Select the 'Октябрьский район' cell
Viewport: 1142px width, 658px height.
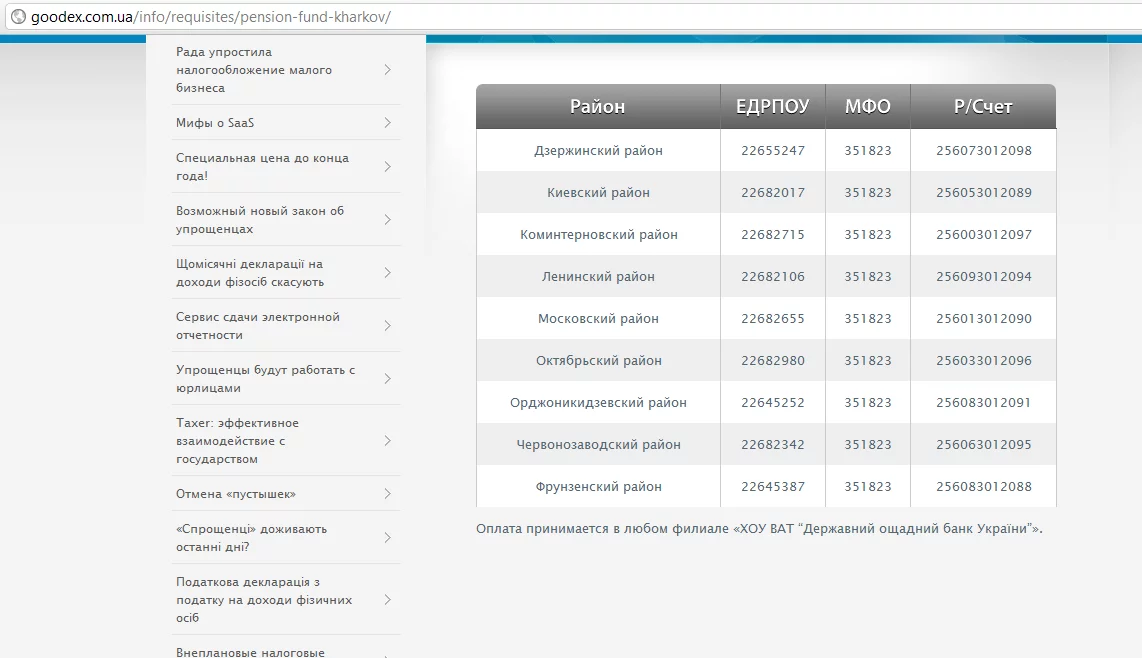(599, 361)
